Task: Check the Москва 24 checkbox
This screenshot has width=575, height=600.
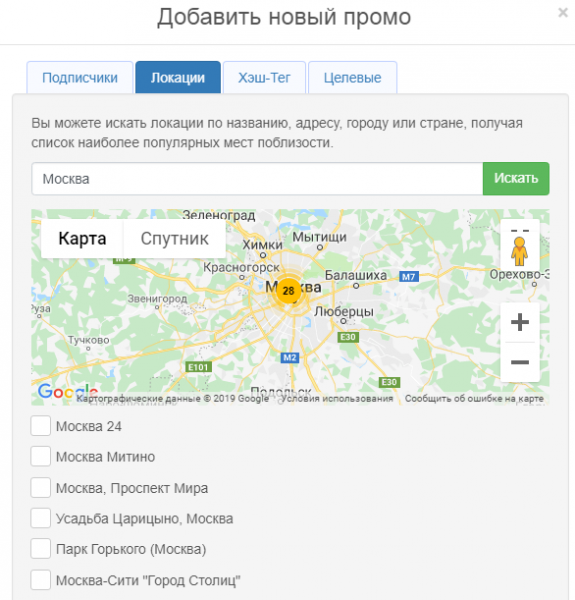Action: click(x=41, y=426)
